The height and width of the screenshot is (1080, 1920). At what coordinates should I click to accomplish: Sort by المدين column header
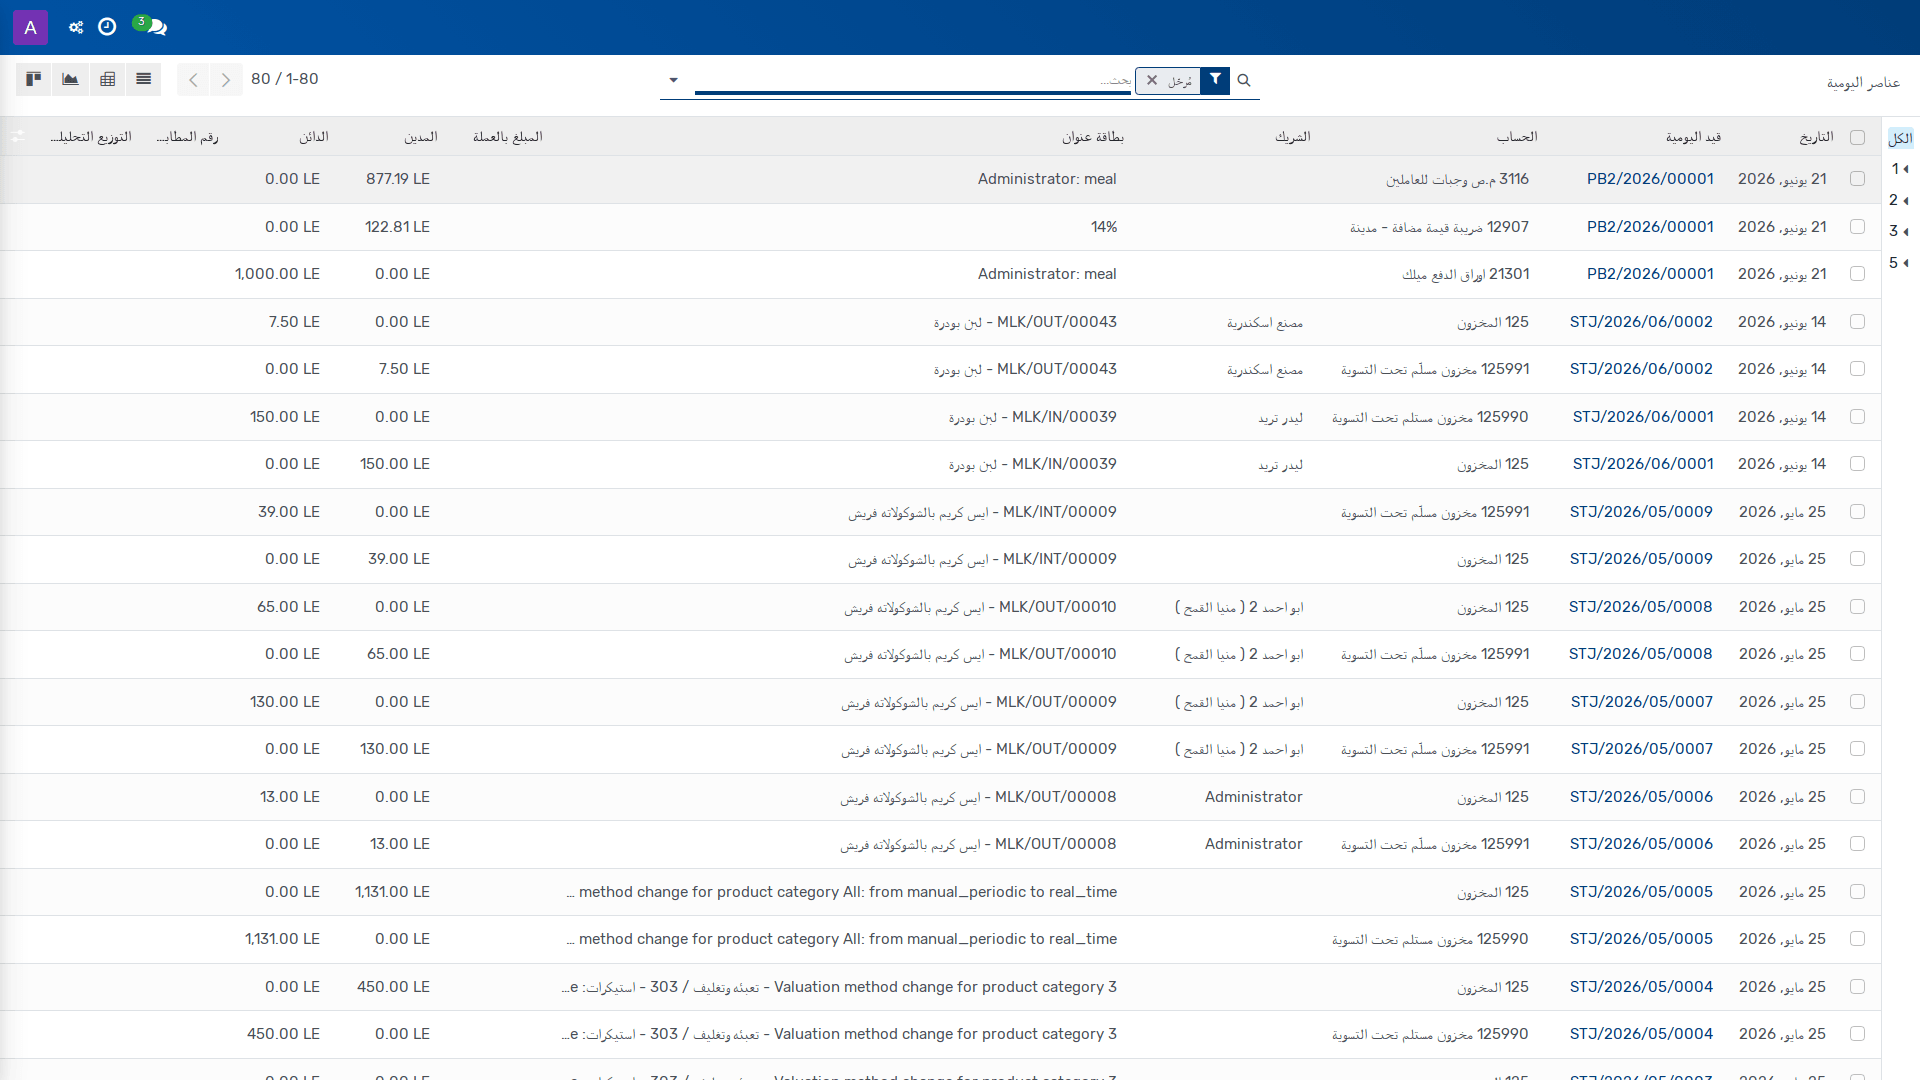(x=421, y=137)
